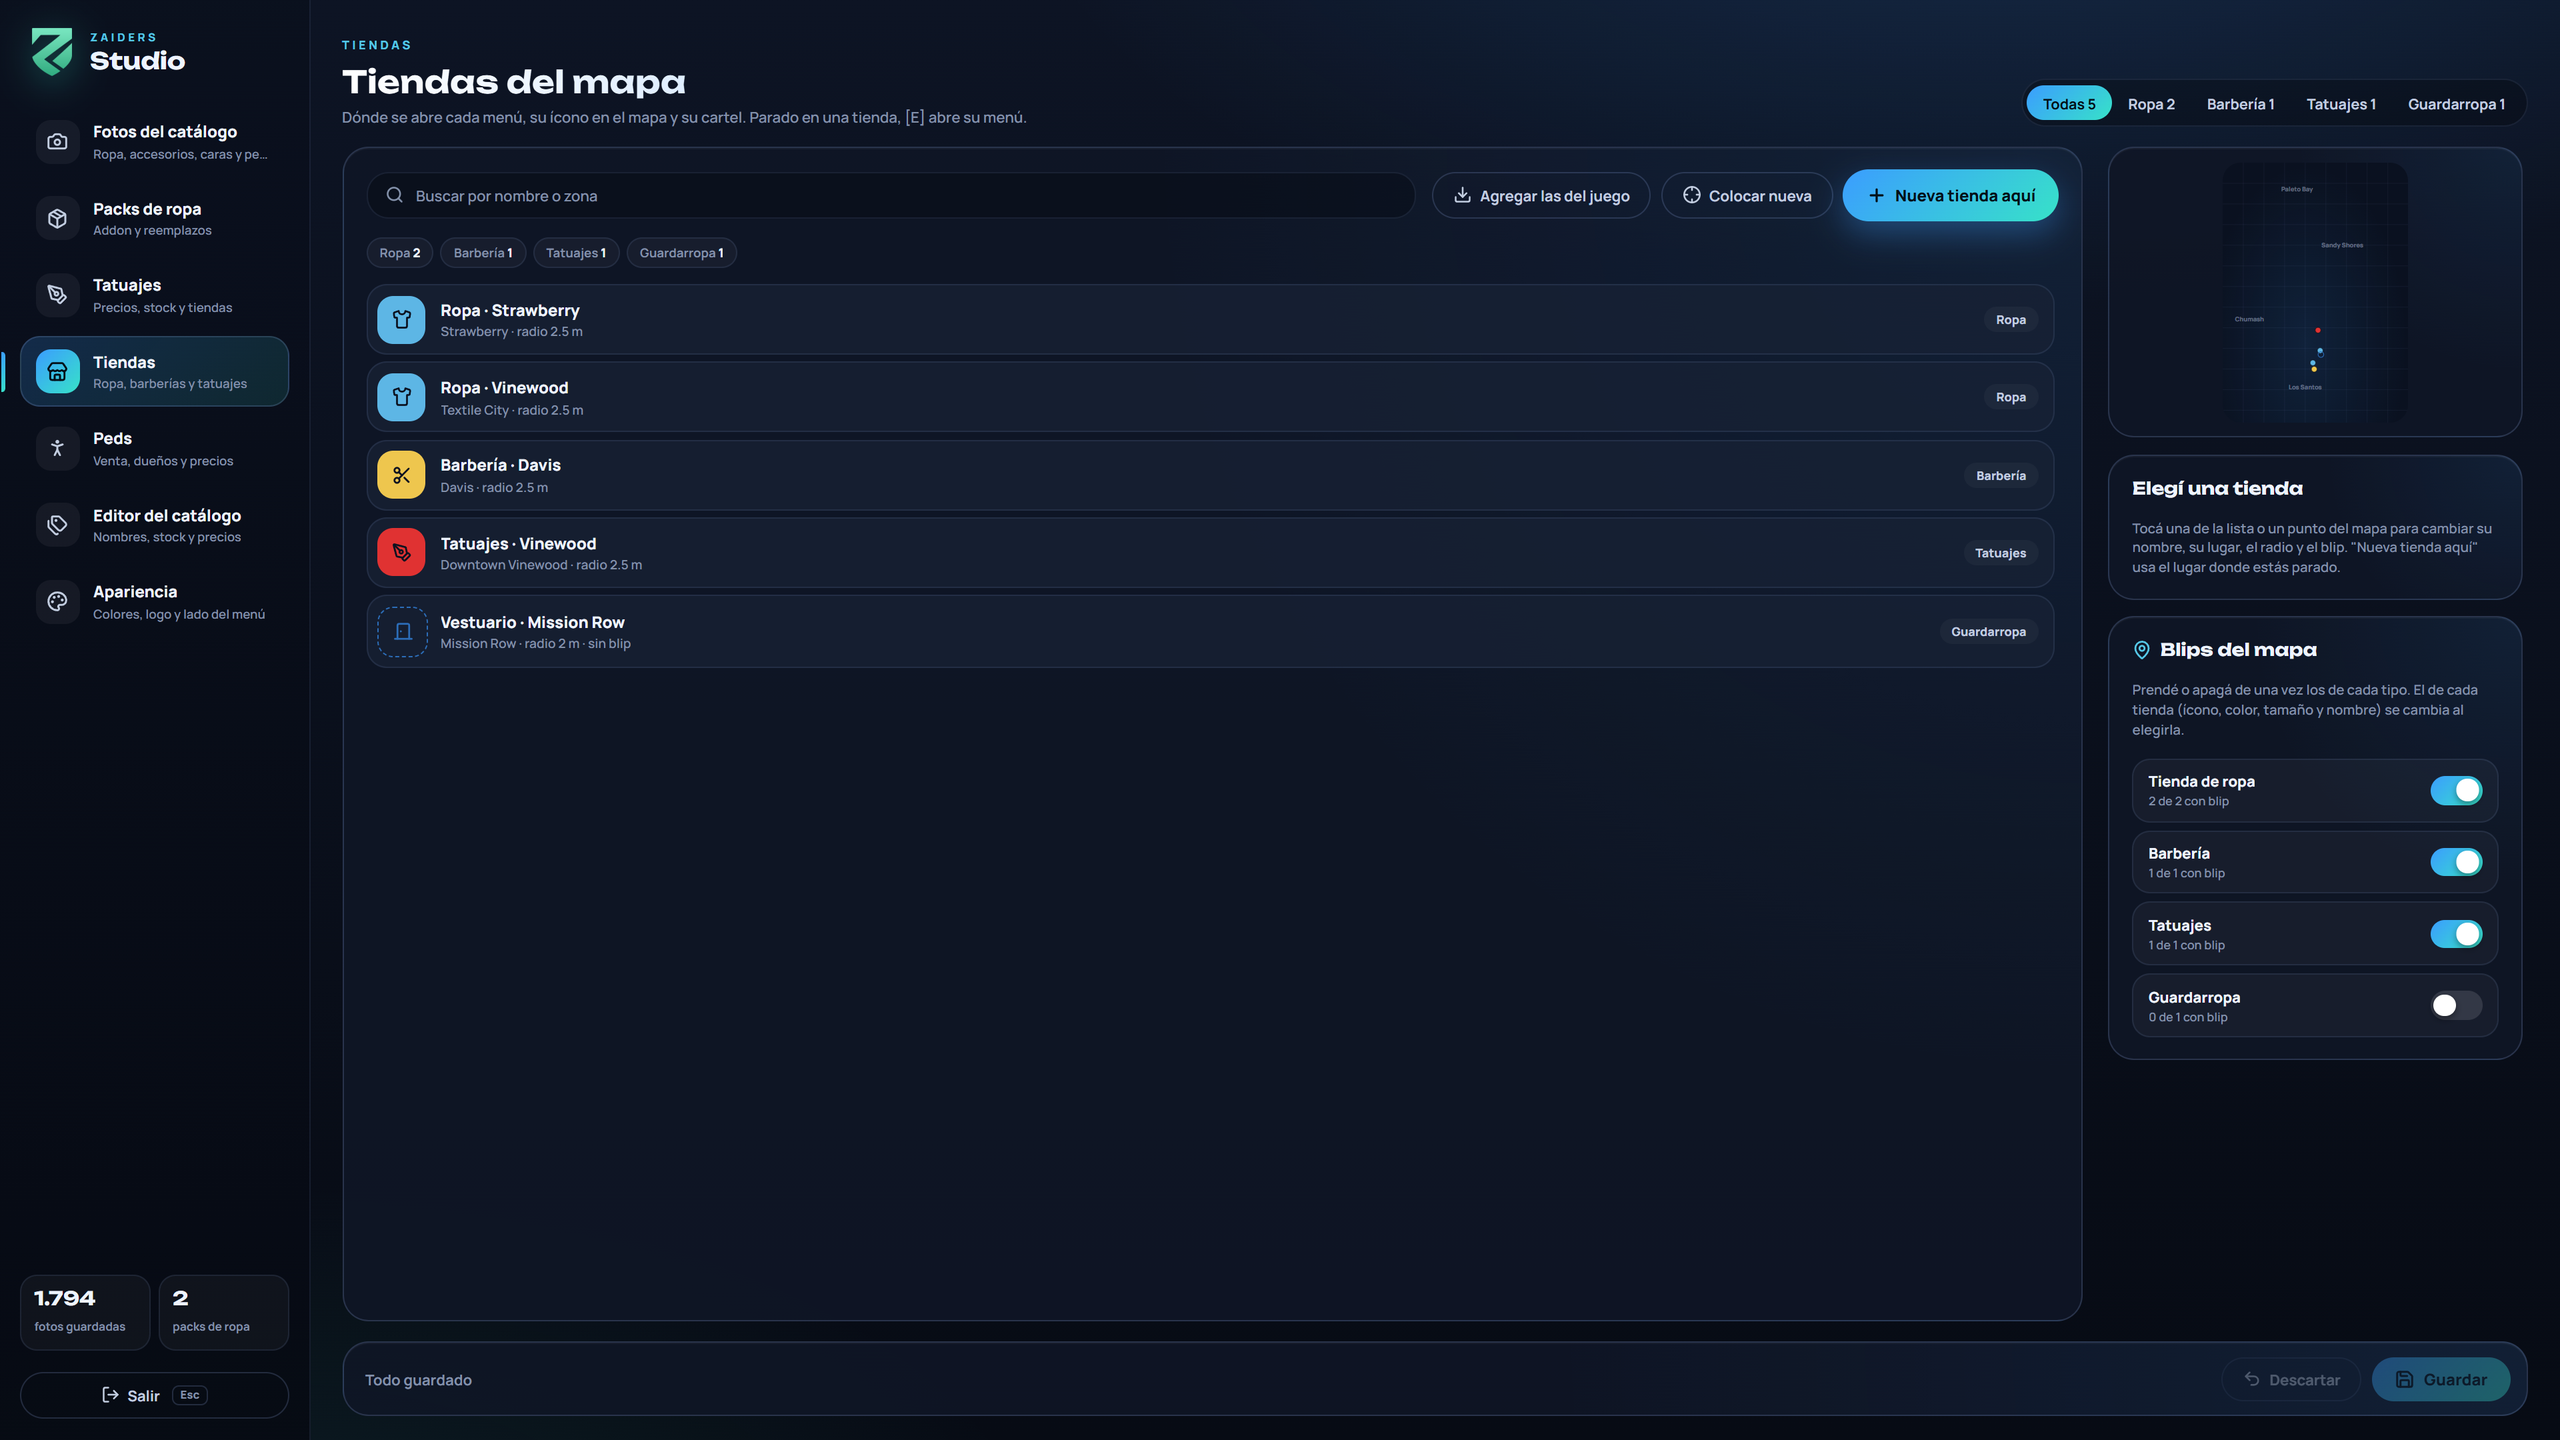The image size is (2560, 1440).
Task: Click scissors icon of Barbería · Davis
Action: tap(401, 475)
